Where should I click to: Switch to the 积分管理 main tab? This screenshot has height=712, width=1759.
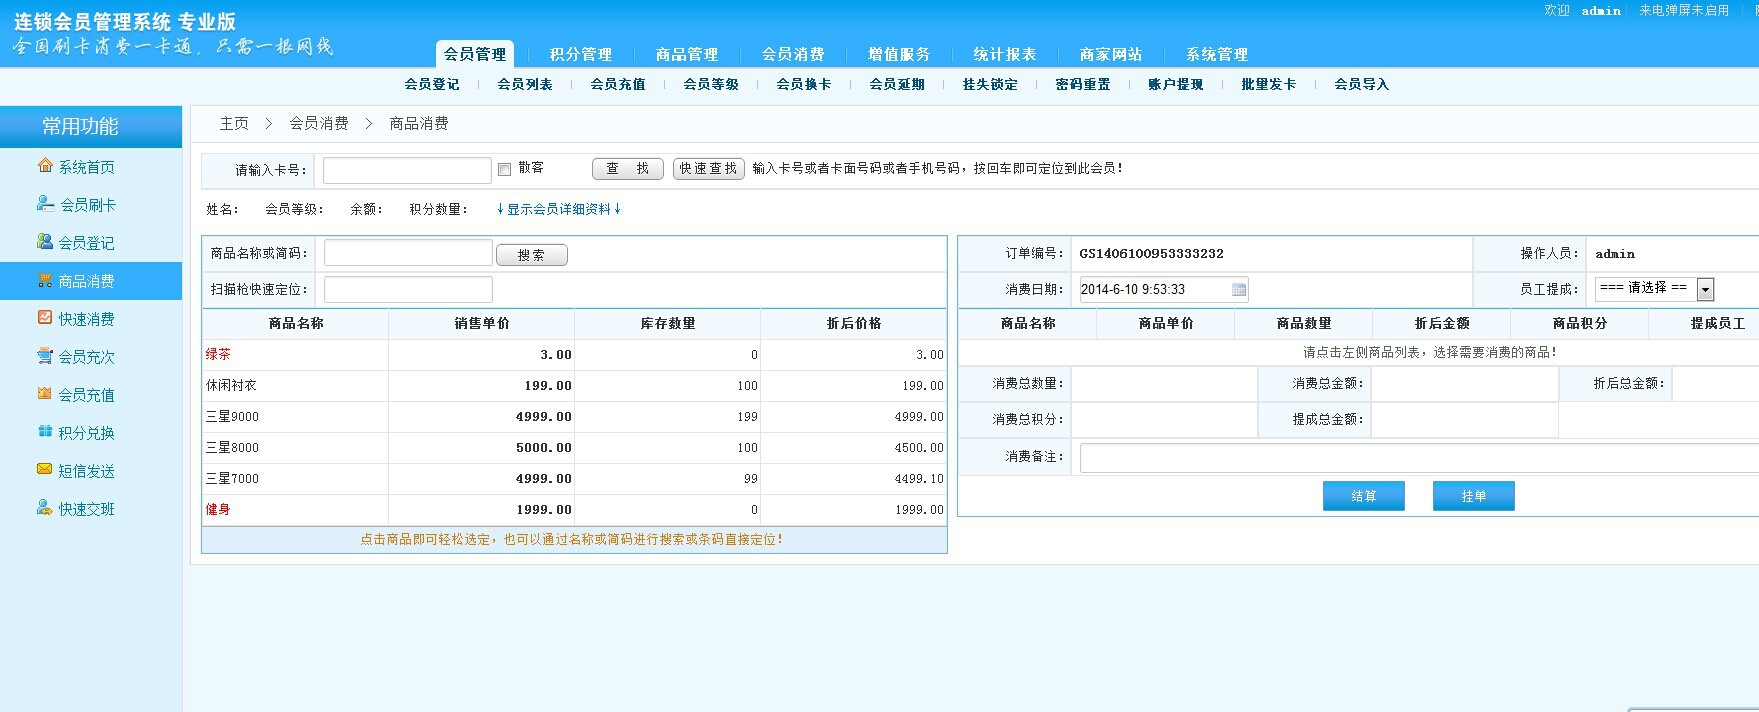pyautogui.click(x=581, y=54)
